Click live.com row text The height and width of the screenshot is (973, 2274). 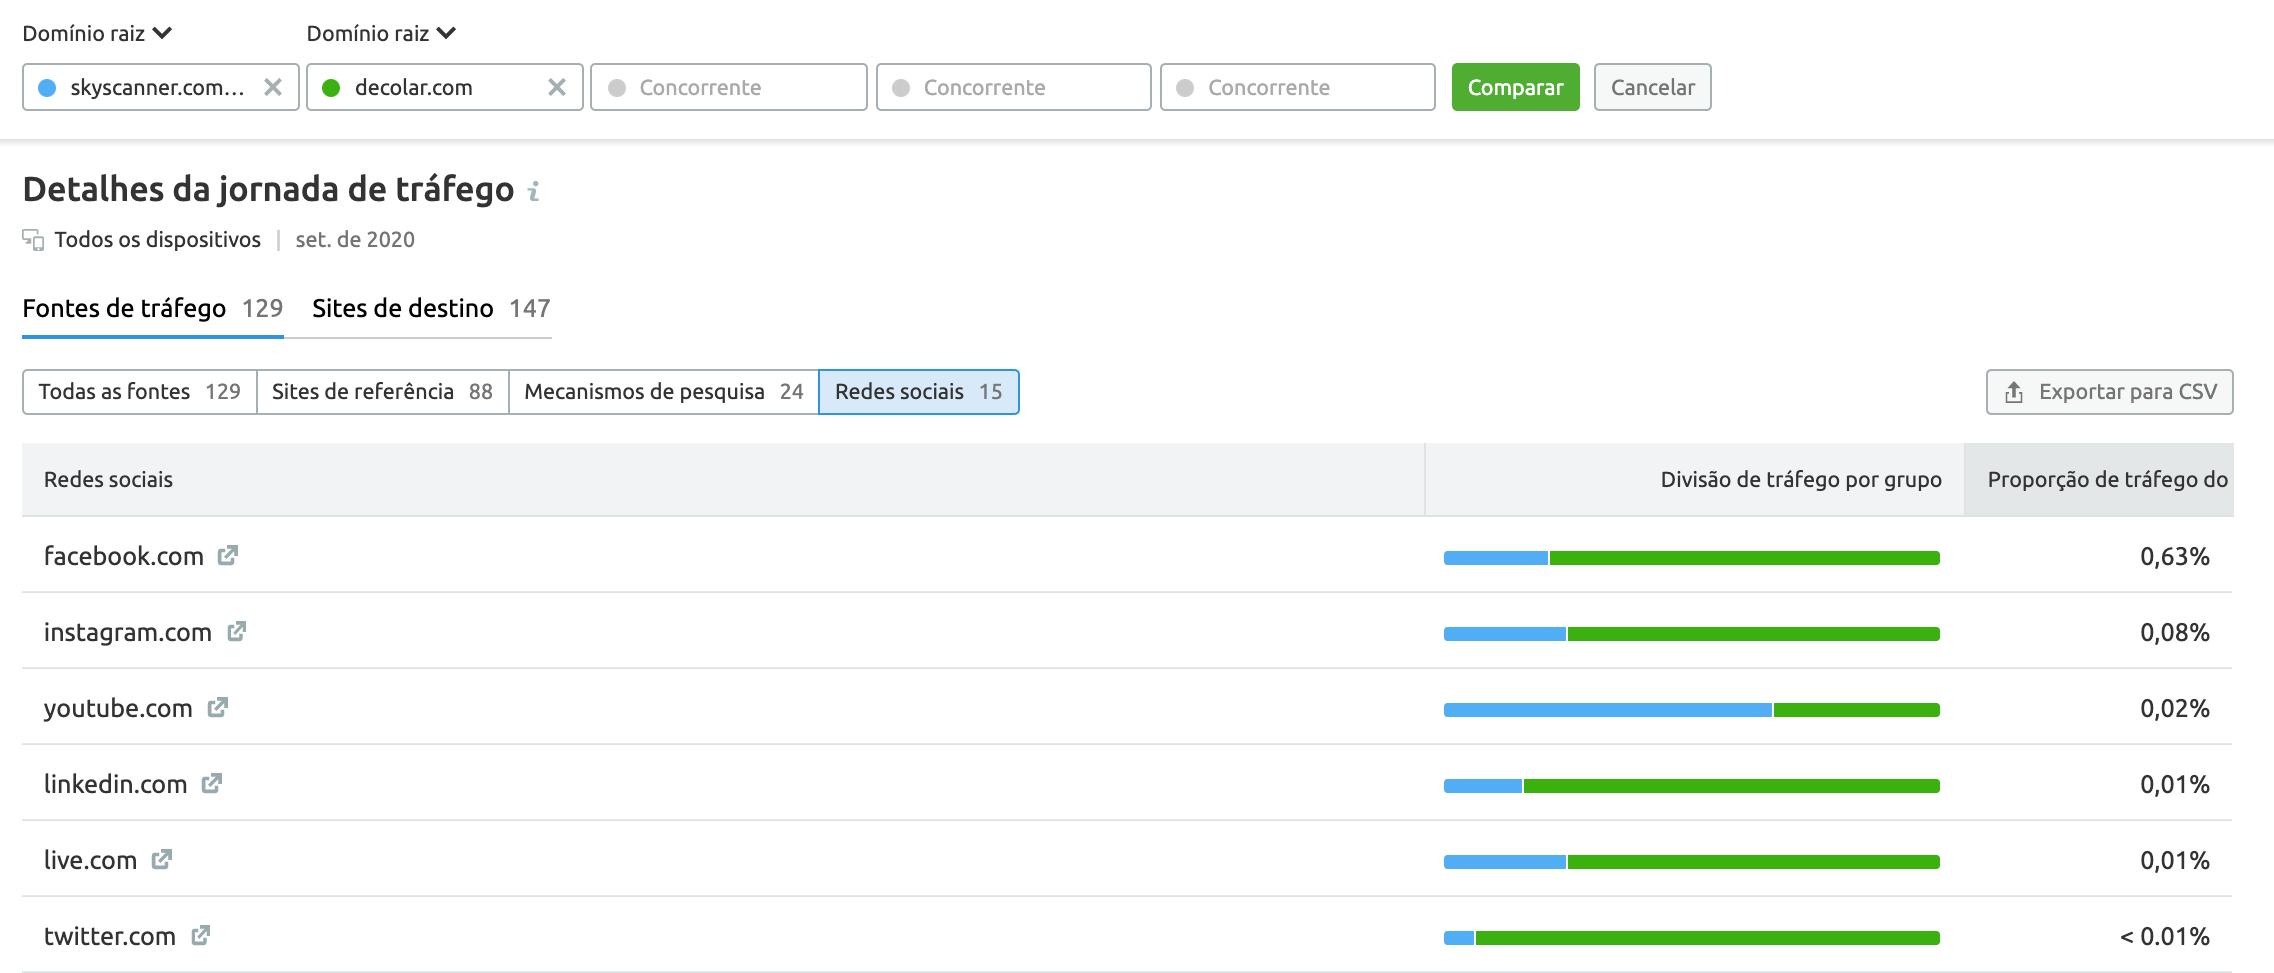click(90, 860)
